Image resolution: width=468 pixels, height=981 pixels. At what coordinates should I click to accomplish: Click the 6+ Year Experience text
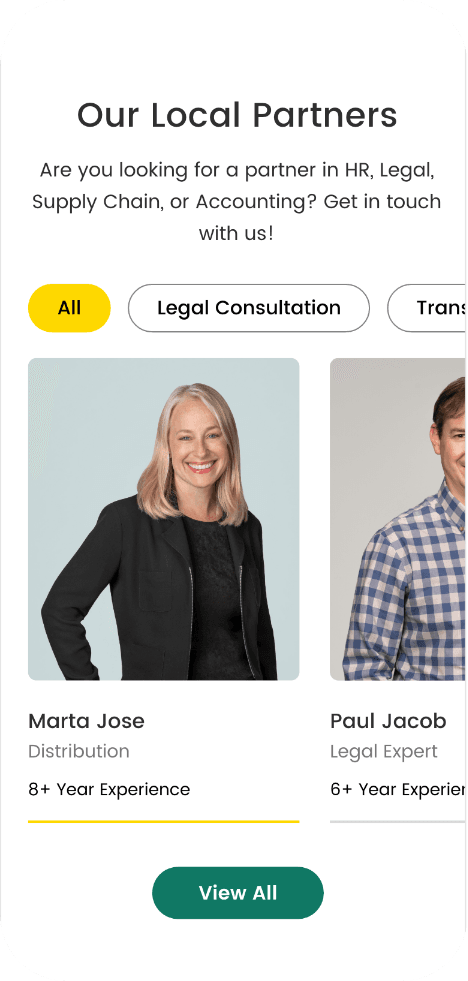[x=398, y=790]
